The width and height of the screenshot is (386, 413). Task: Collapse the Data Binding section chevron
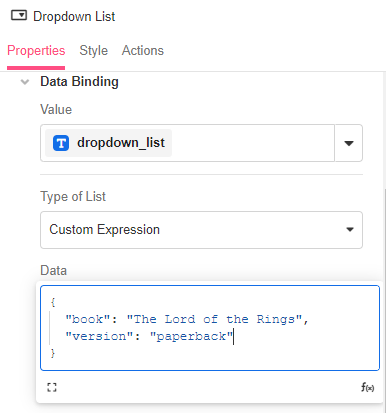[25, 82]
